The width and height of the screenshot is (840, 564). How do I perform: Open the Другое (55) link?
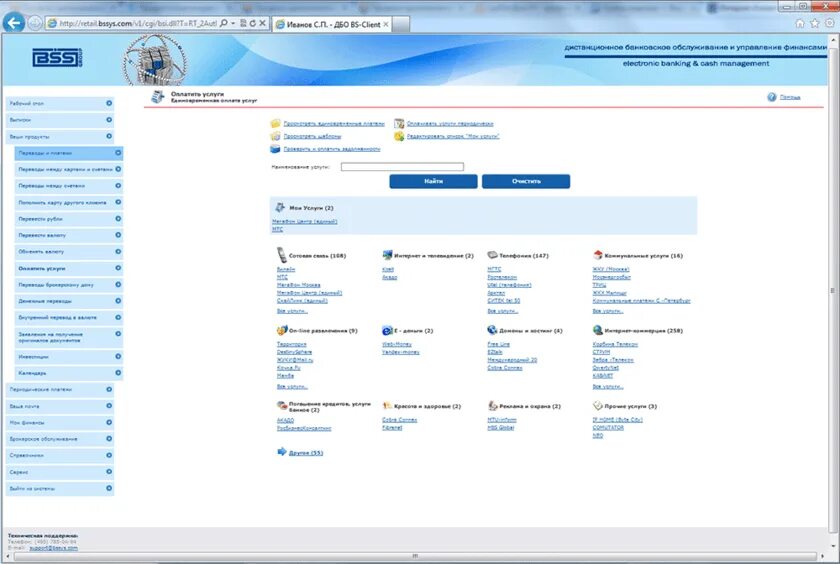coord(306,453)
